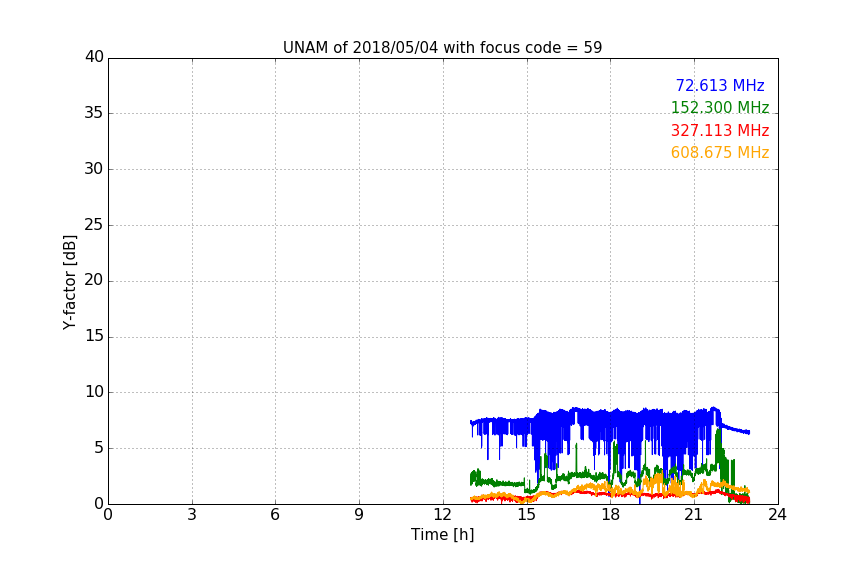Click the x-axis tick label 18
Screen dimensions: 864x576
coord(611,515)
